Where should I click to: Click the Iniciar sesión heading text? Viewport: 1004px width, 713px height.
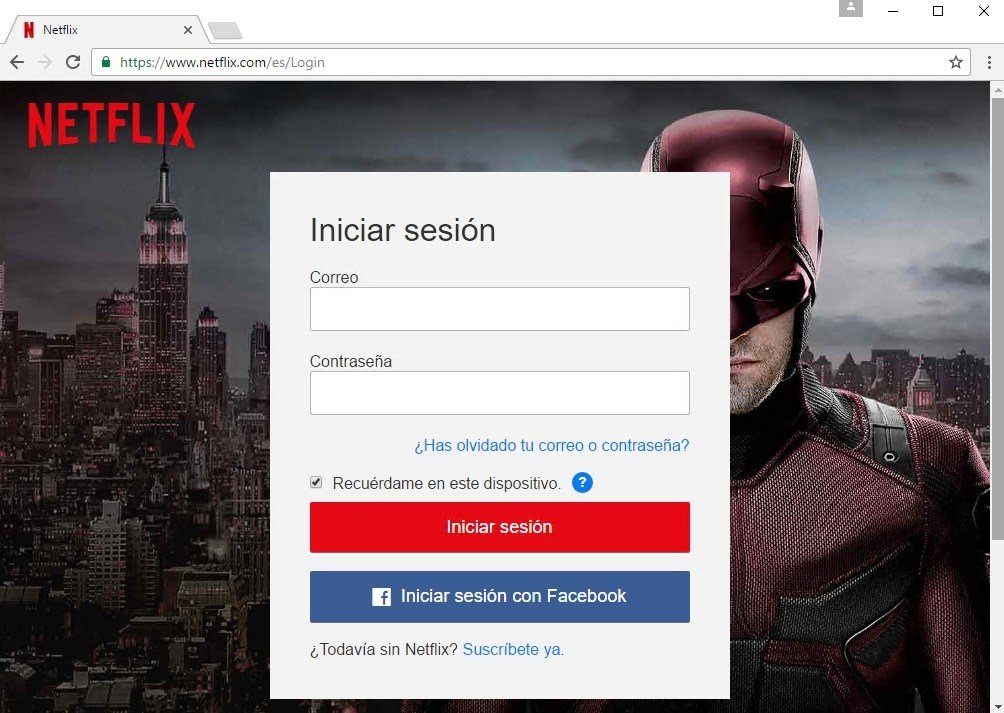(x=403, y=230)
